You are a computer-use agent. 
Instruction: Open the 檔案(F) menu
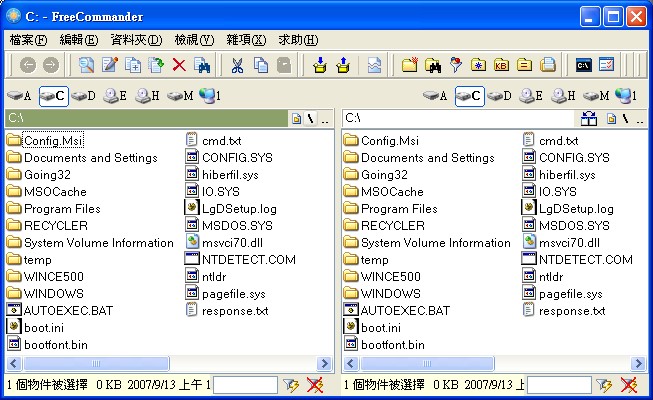tap(28, 40)
